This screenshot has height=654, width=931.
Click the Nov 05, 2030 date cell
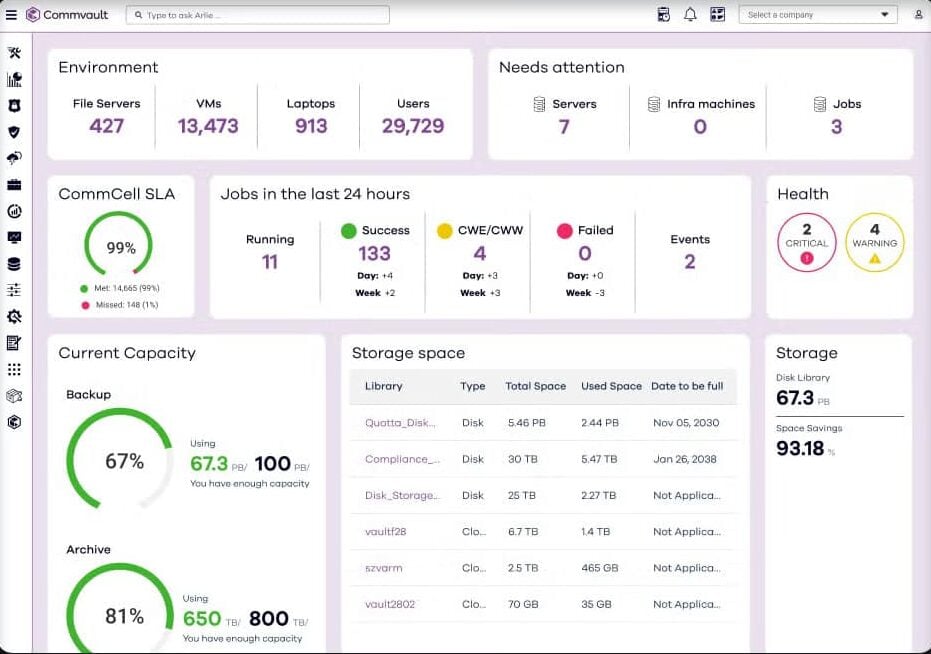click(686, 423)
